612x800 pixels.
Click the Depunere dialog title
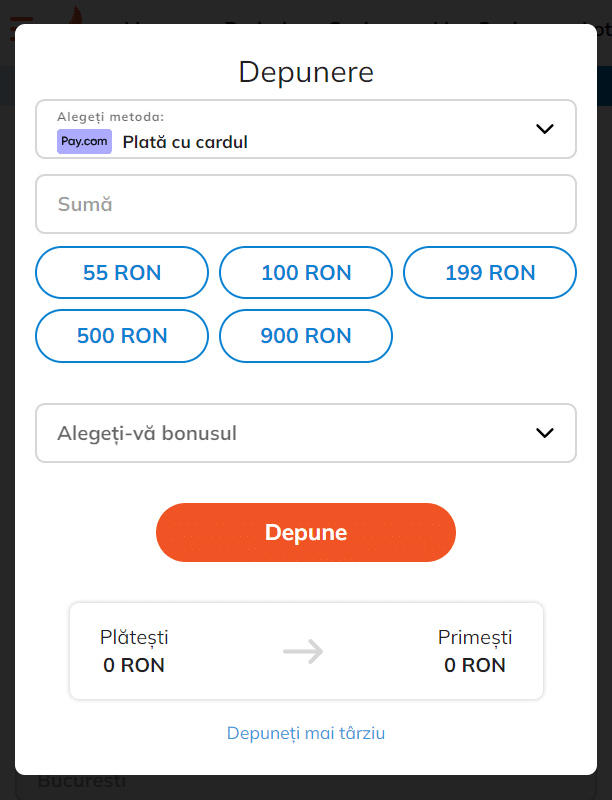pyautogui.click(x=306, y=72)
